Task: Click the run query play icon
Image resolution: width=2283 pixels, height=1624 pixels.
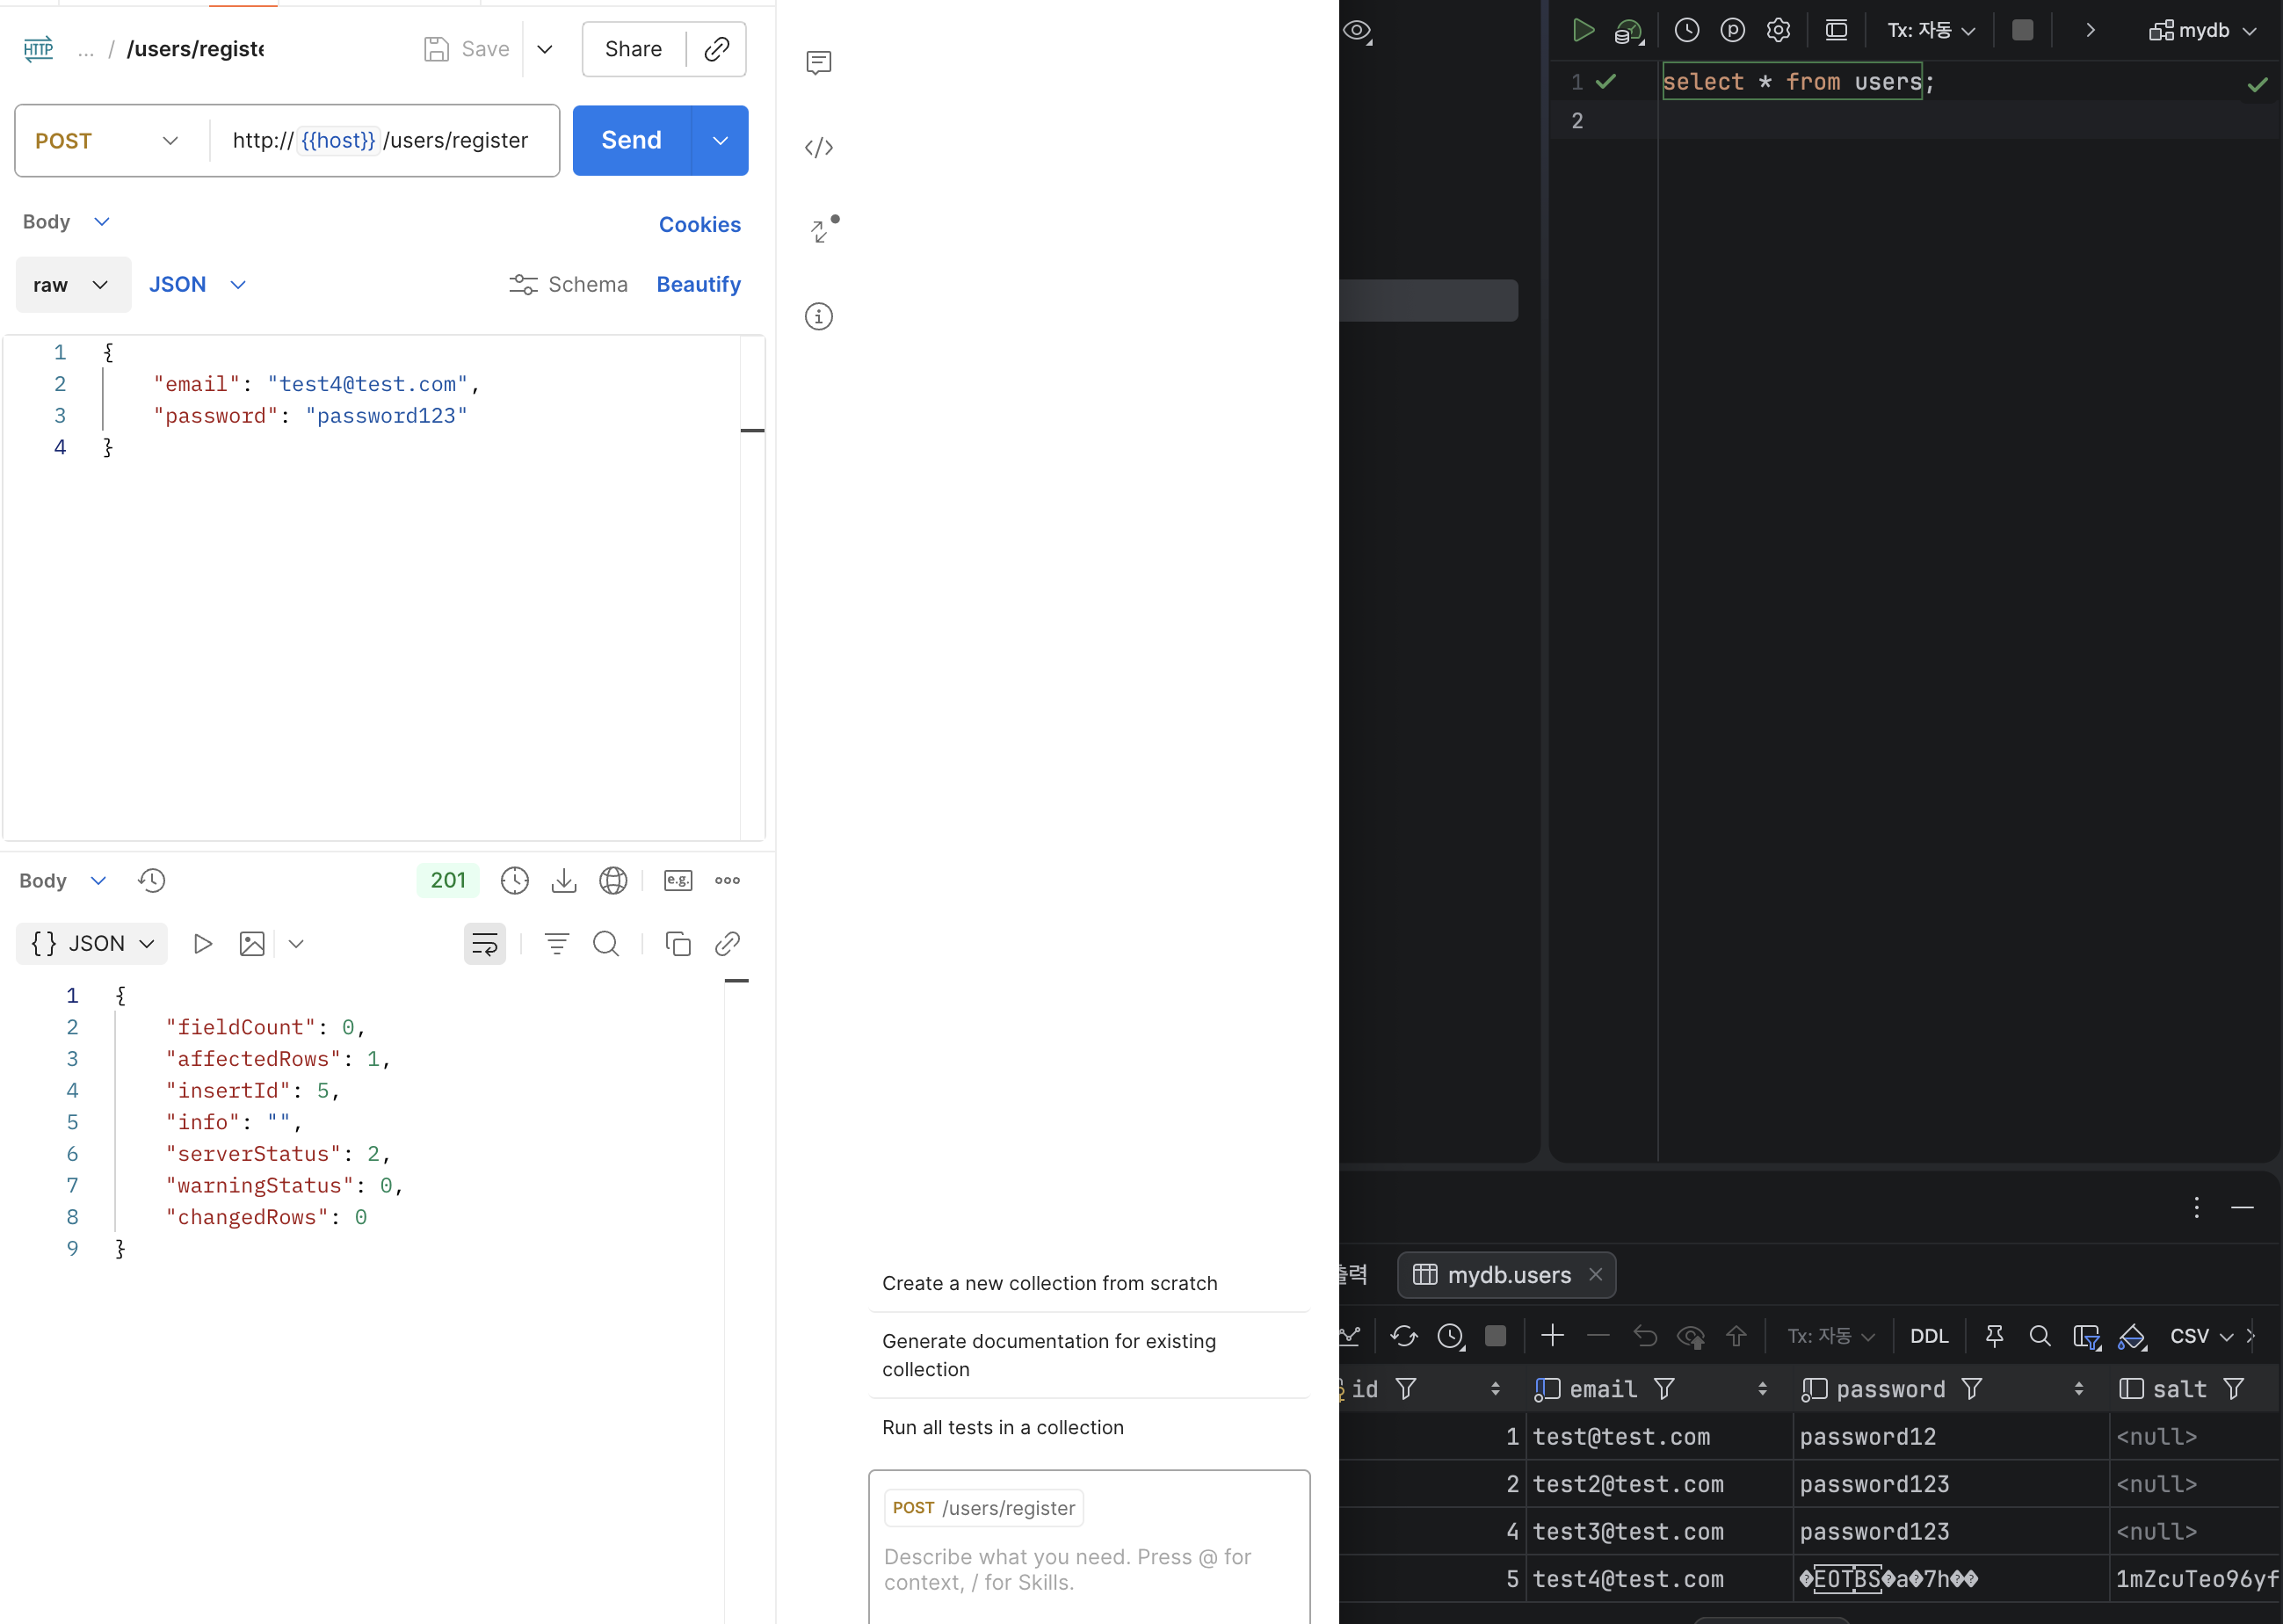Action: (x=1582, y=30)
